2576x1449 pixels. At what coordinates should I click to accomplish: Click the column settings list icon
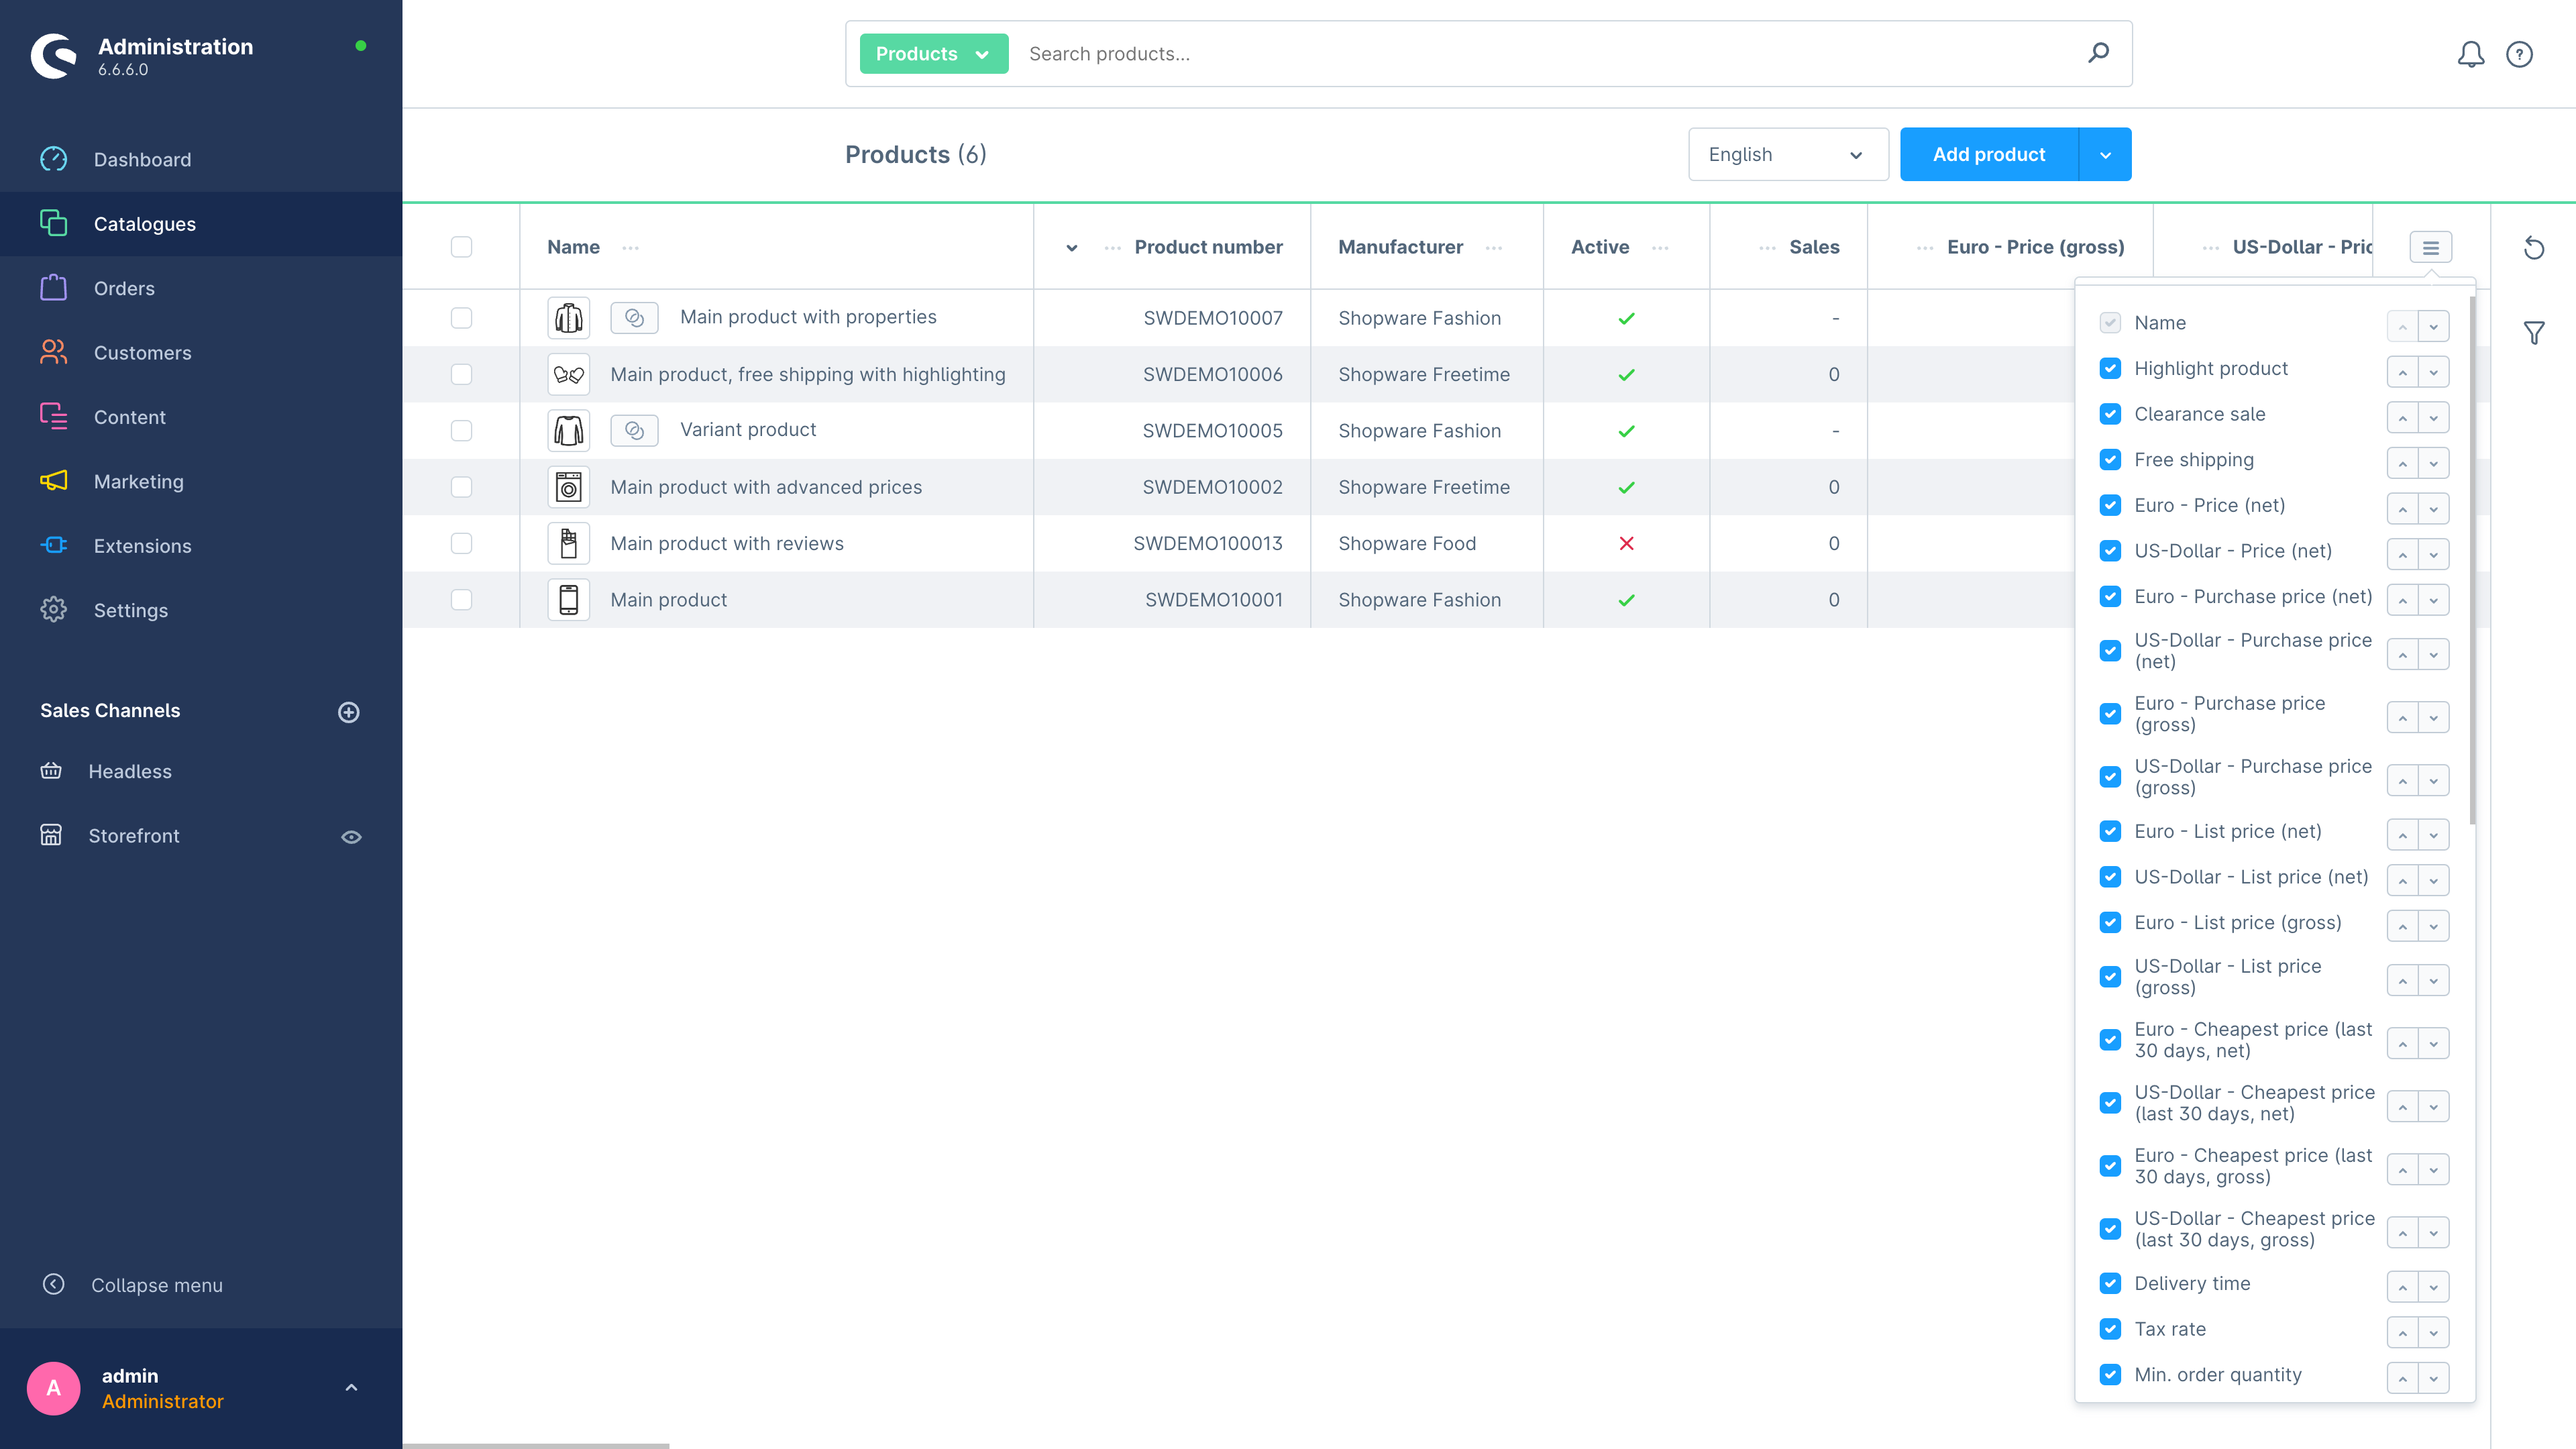pos(2431,248)
